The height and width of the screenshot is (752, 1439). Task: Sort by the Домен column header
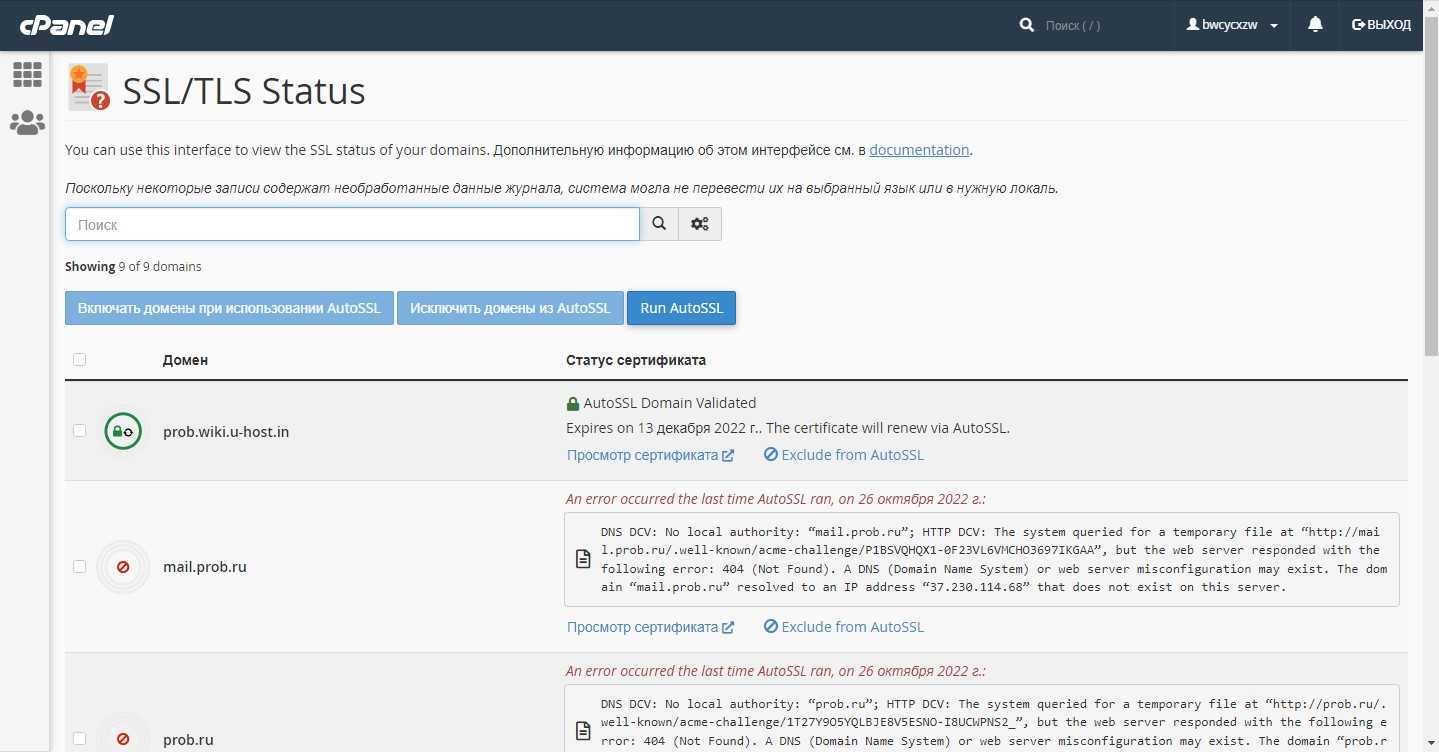(185, 360)
